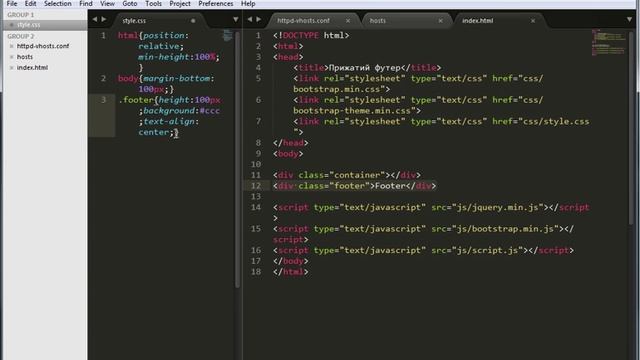Click the index.html minimap
The width and height of the screenshot is (640, 360).
[x=609, y=42]
